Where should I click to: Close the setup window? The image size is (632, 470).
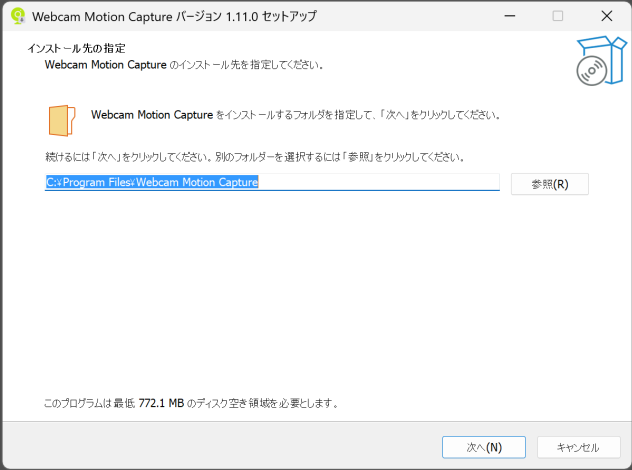[x=607, y=16]
